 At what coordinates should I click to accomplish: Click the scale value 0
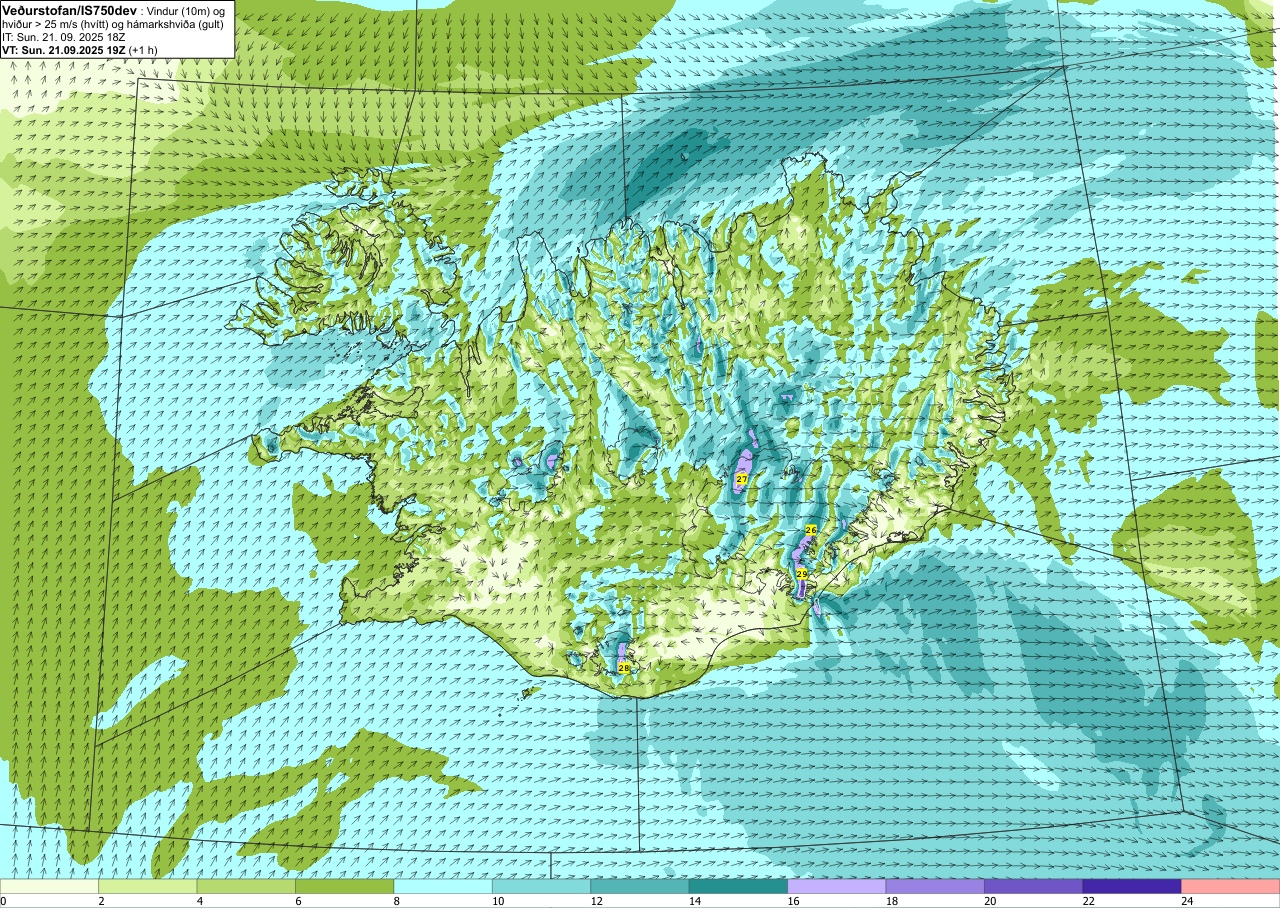click(3, 901)
